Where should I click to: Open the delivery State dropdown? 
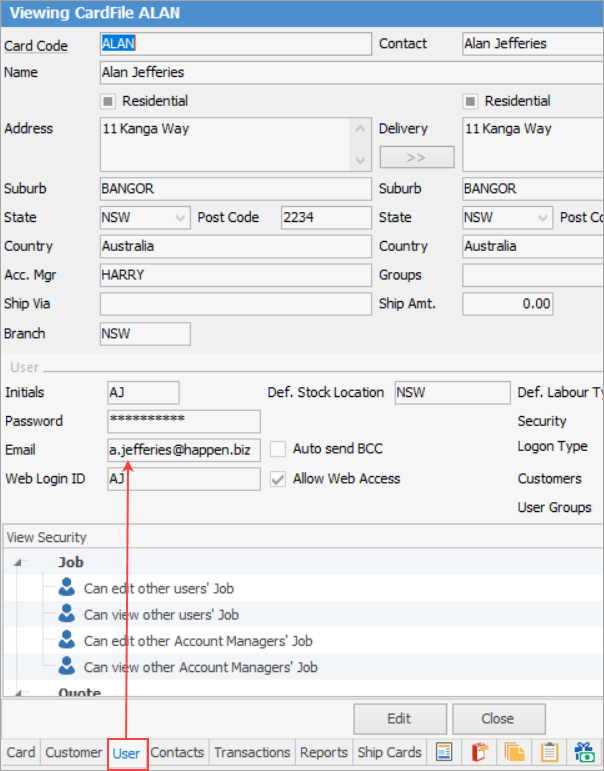(x=542, y=218)
